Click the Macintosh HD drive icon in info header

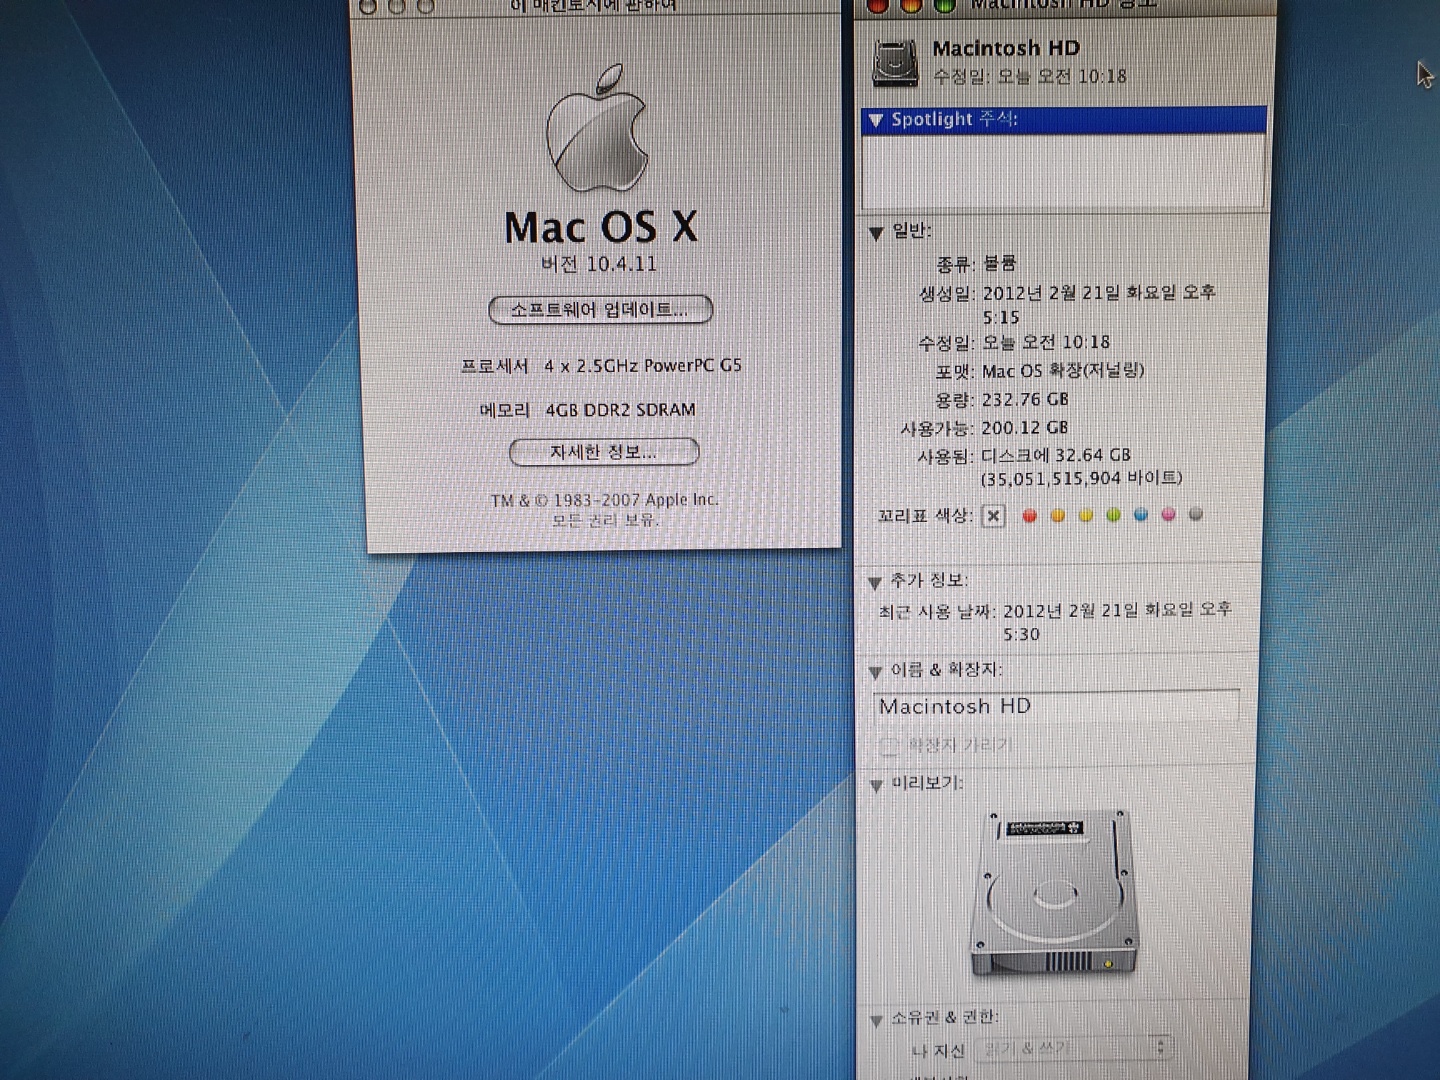[x=895, y=62]
